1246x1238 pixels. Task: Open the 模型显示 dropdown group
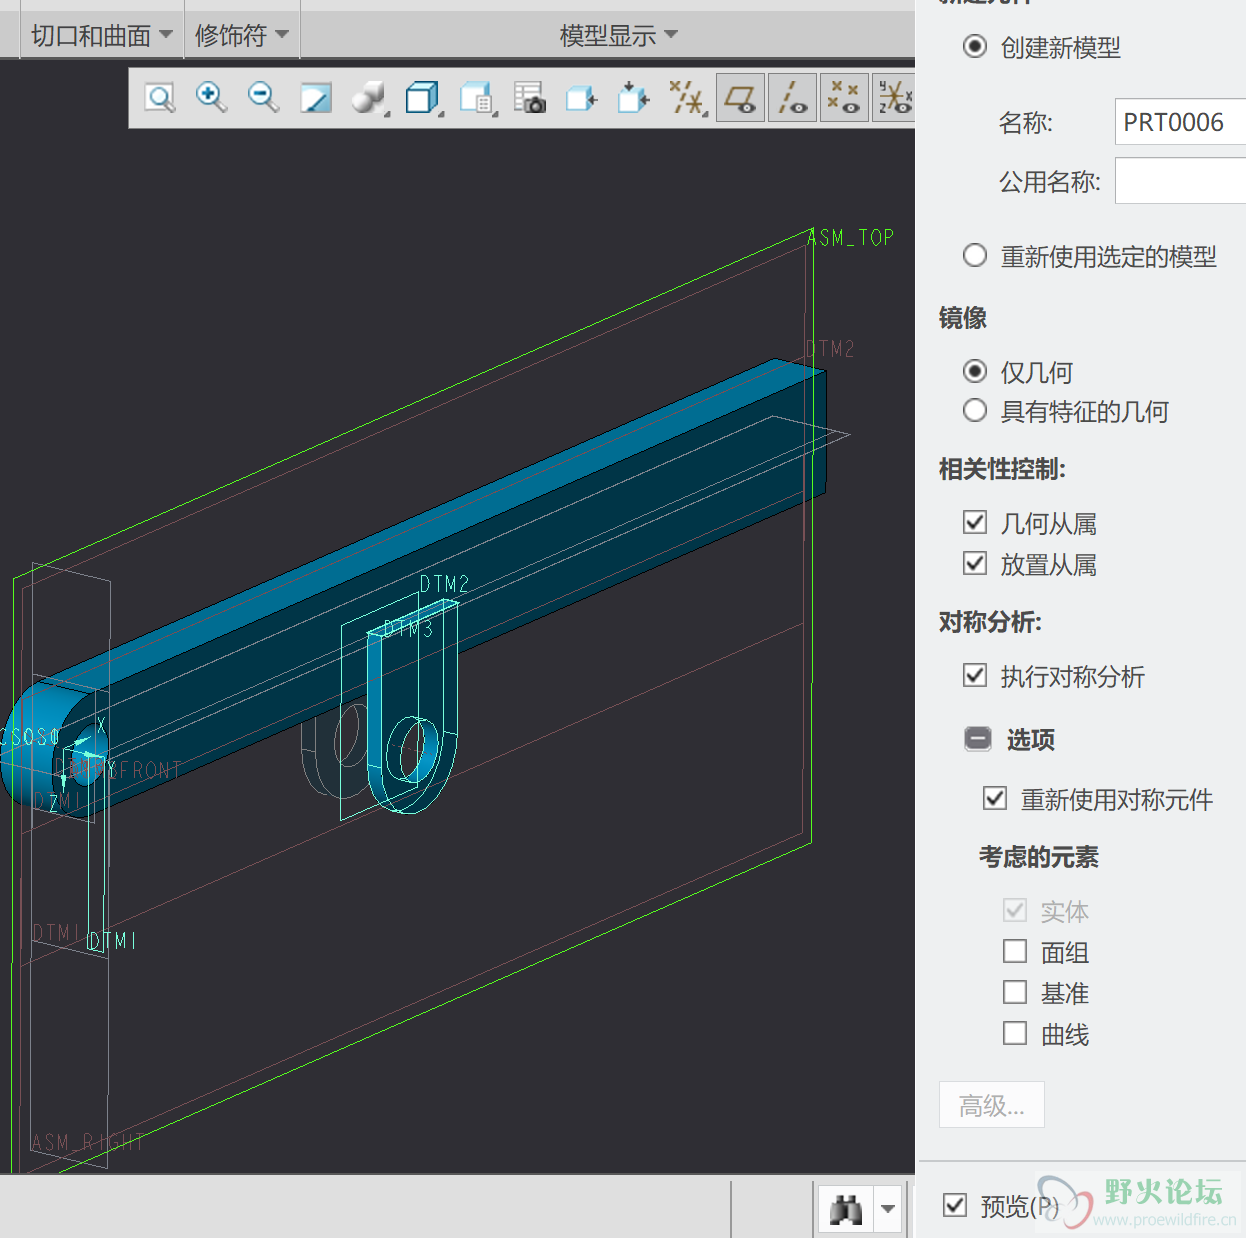coord(618,36)
